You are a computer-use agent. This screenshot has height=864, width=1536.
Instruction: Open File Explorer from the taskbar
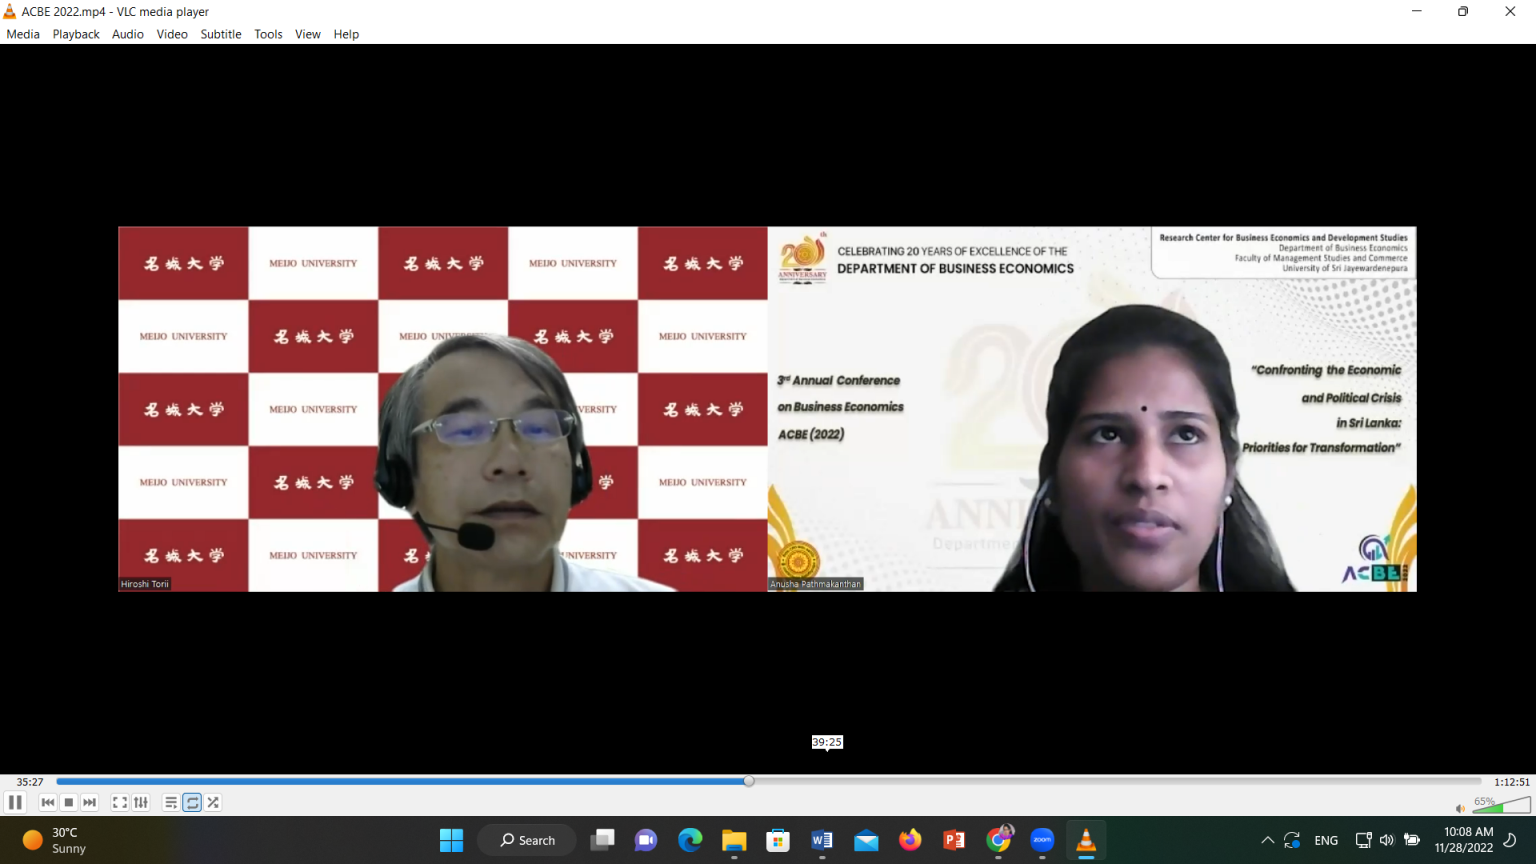coord(734,840)
